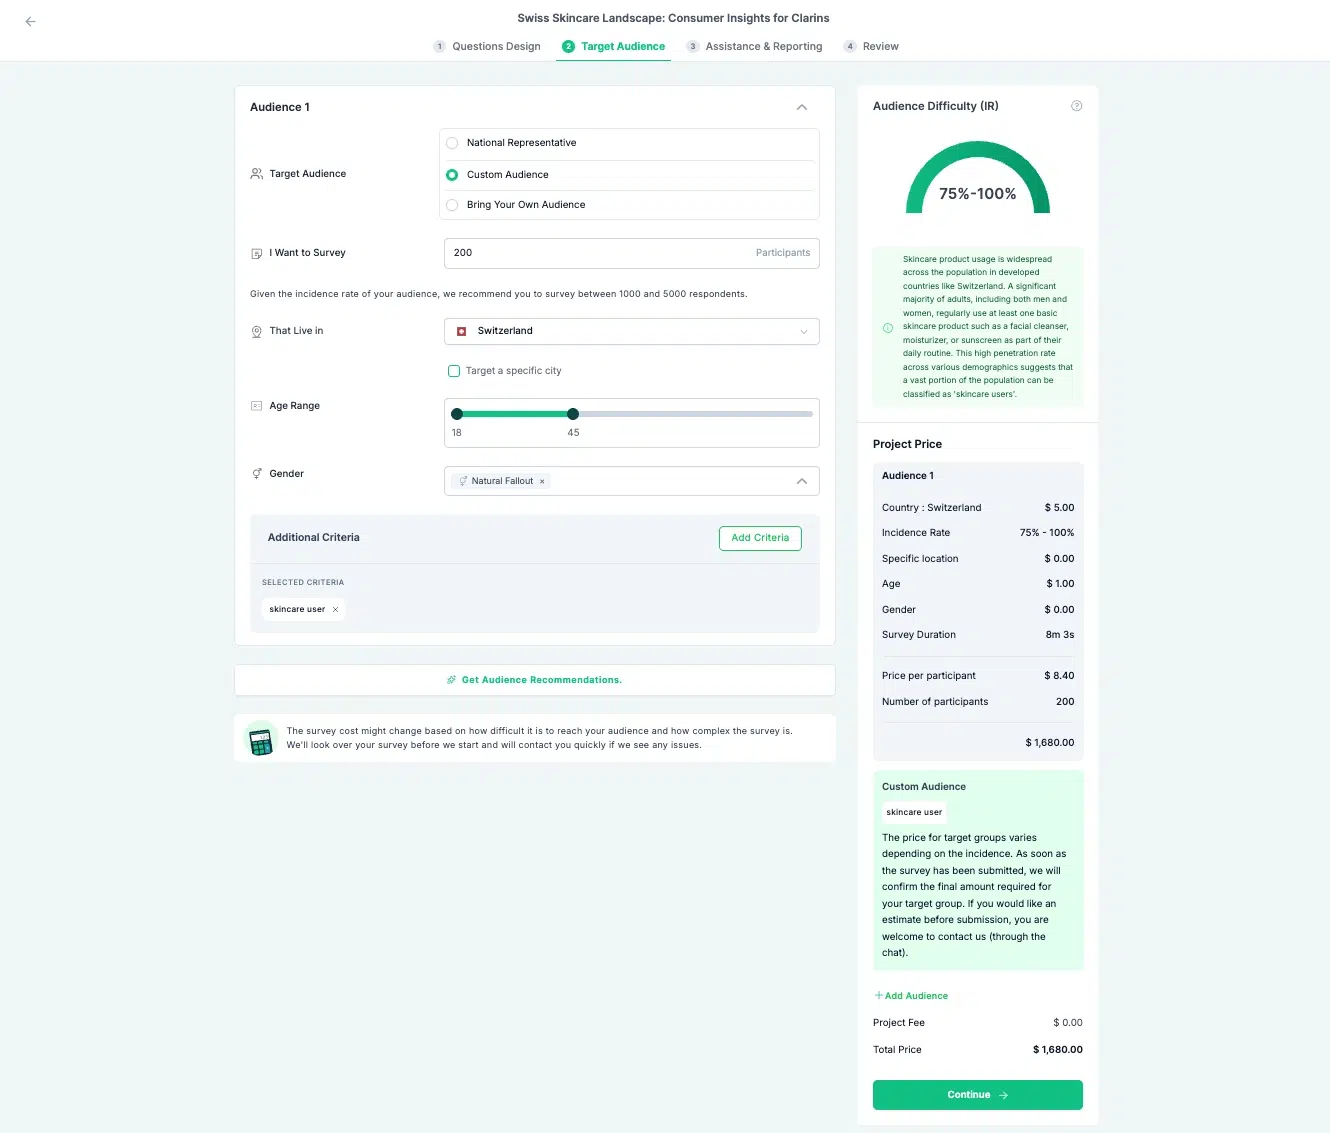This screenshot has width=1330, height=1133.
Task: Click the skincare user tag in Custom Audience
Action: click(x=914, y=812)
